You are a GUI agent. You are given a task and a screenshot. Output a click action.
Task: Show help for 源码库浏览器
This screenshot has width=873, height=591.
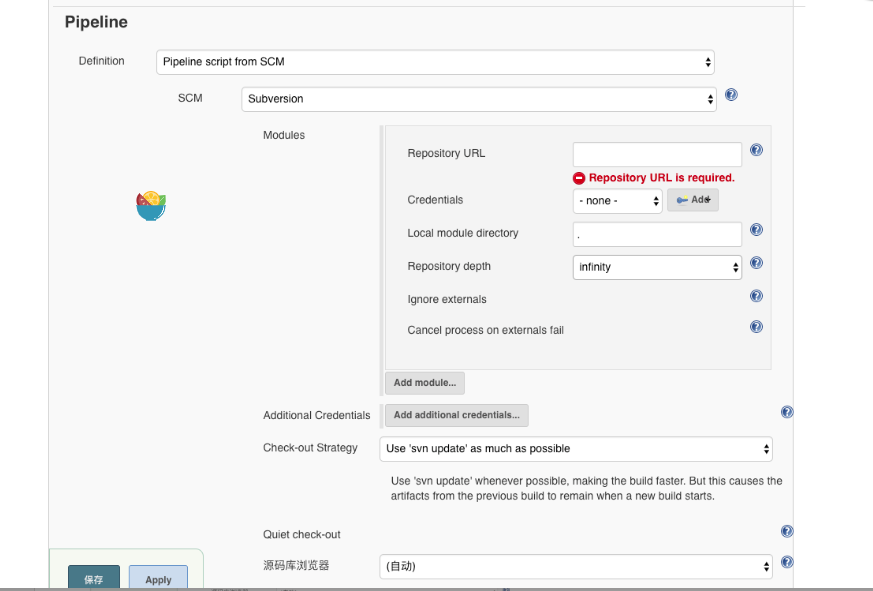point(787,562)
